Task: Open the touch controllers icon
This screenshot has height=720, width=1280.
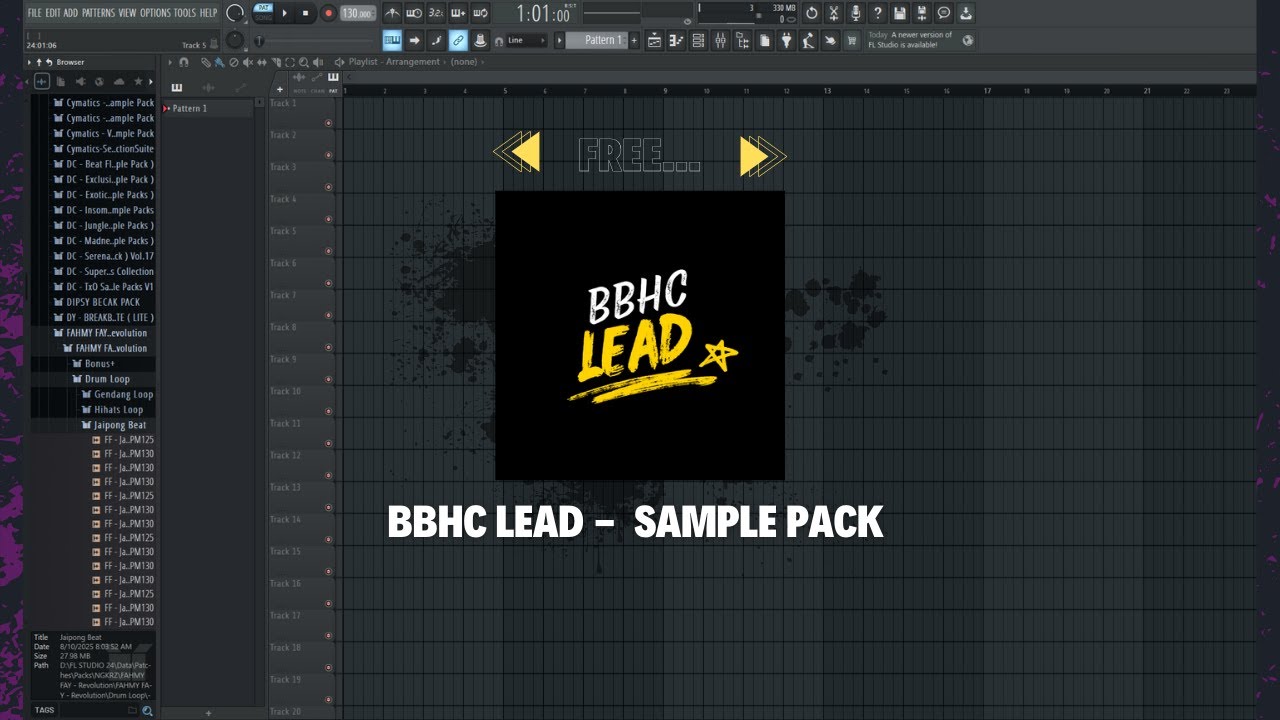Action: [x=830, y=40]
